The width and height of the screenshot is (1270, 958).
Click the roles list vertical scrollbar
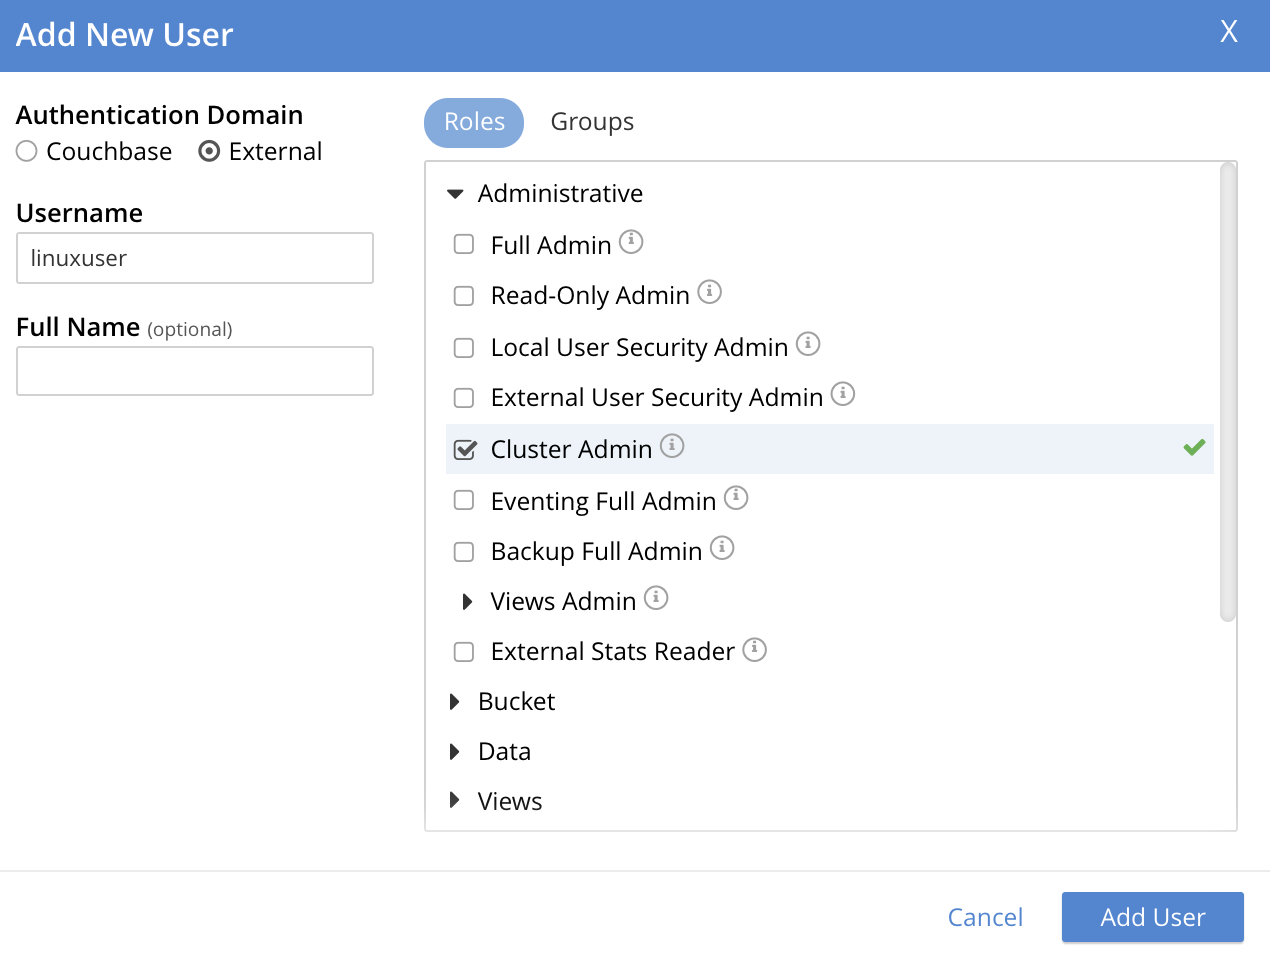click(x=1228, y=392)
